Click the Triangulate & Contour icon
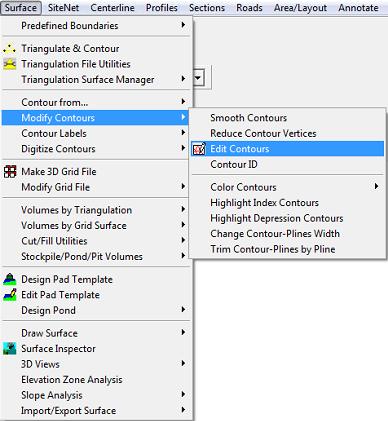The image size is (388, 421). click(x=9, y=49)
